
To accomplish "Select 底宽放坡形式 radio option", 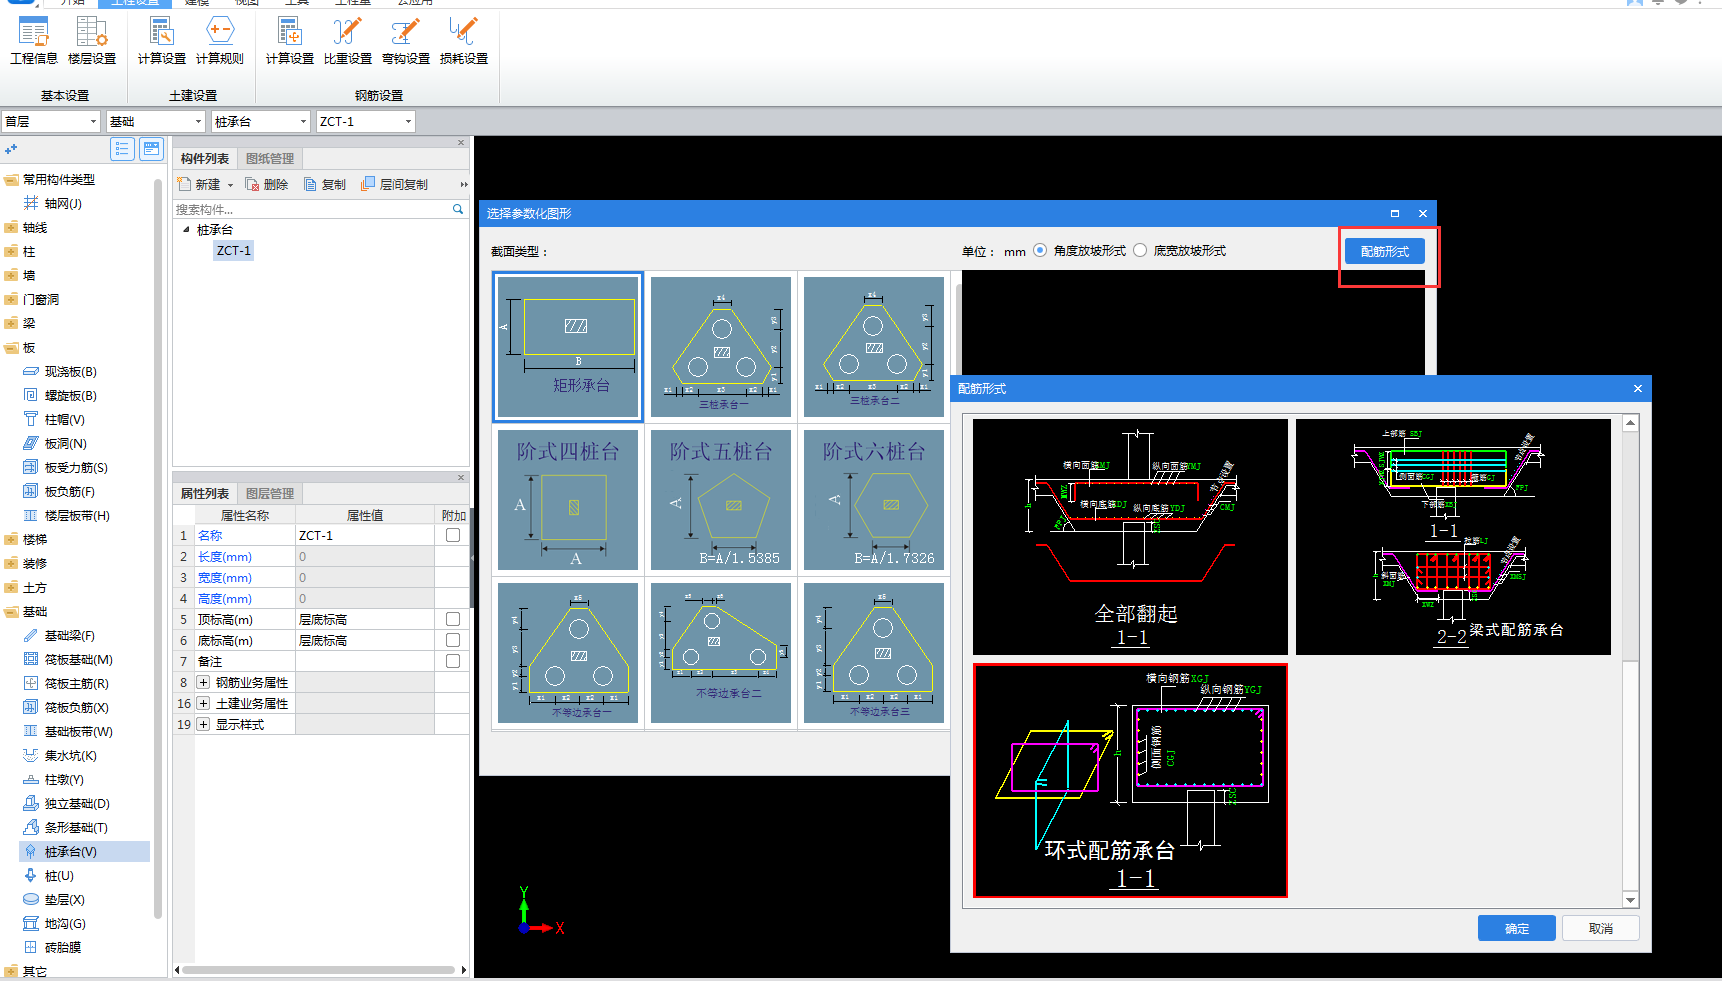I will 1140,250.
